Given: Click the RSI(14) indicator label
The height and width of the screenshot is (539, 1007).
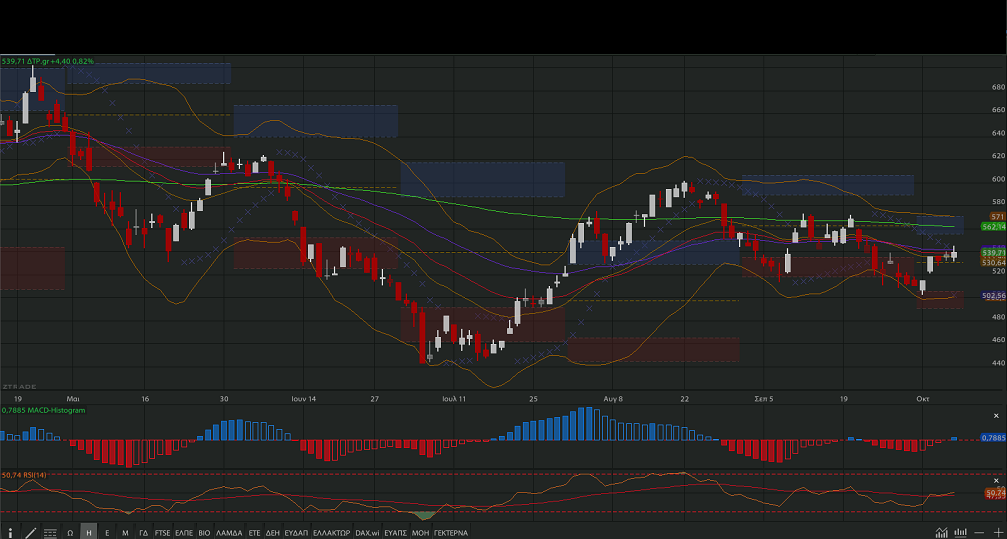Looking at the screenshot, I should pyautogui.click(x=24, y=475).
